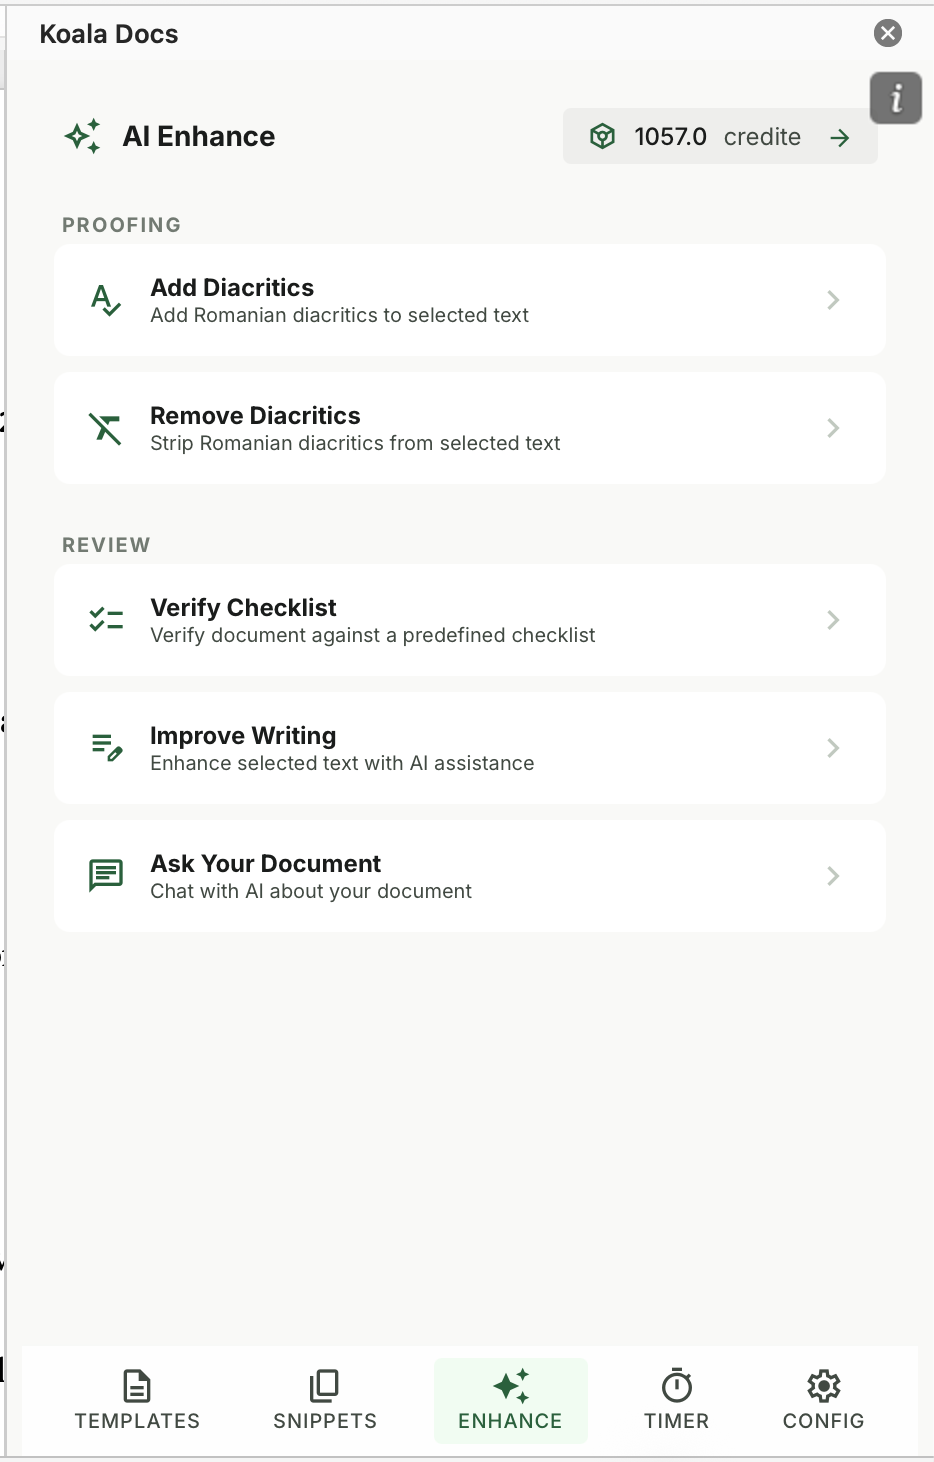Switch to the TEMPLATES tab
This screenshot has height=1462, width=934.
137,1400
